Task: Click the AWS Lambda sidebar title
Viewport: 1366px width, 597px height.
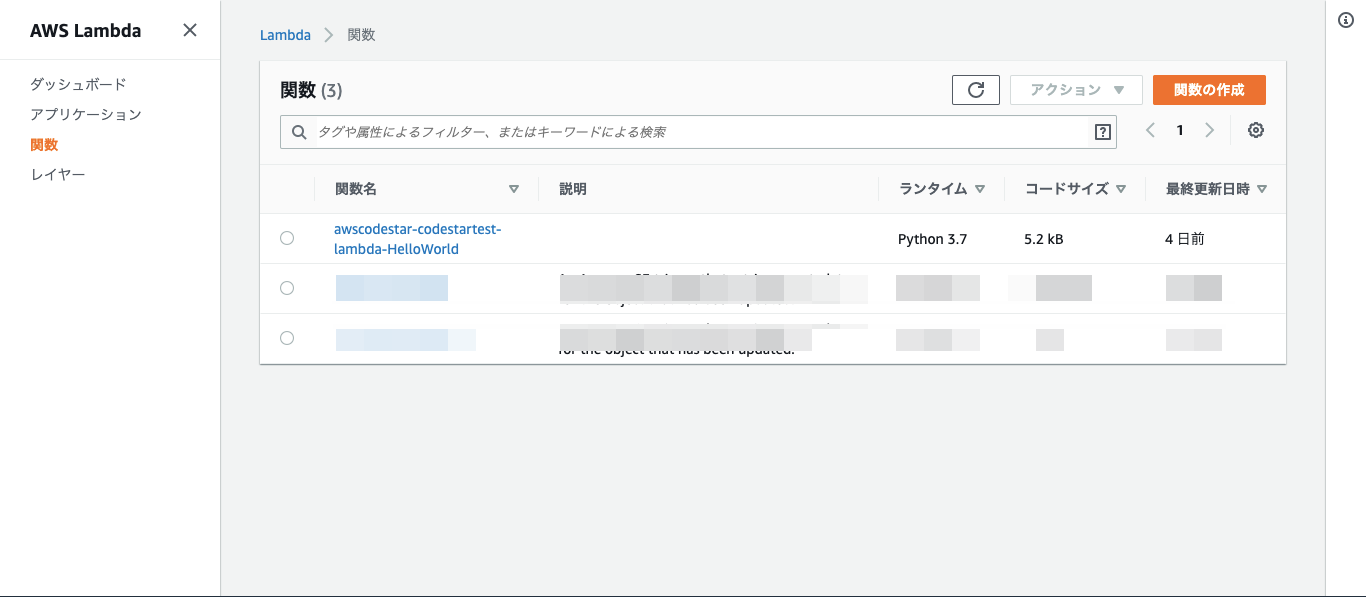Action: [x=85, y=30]
